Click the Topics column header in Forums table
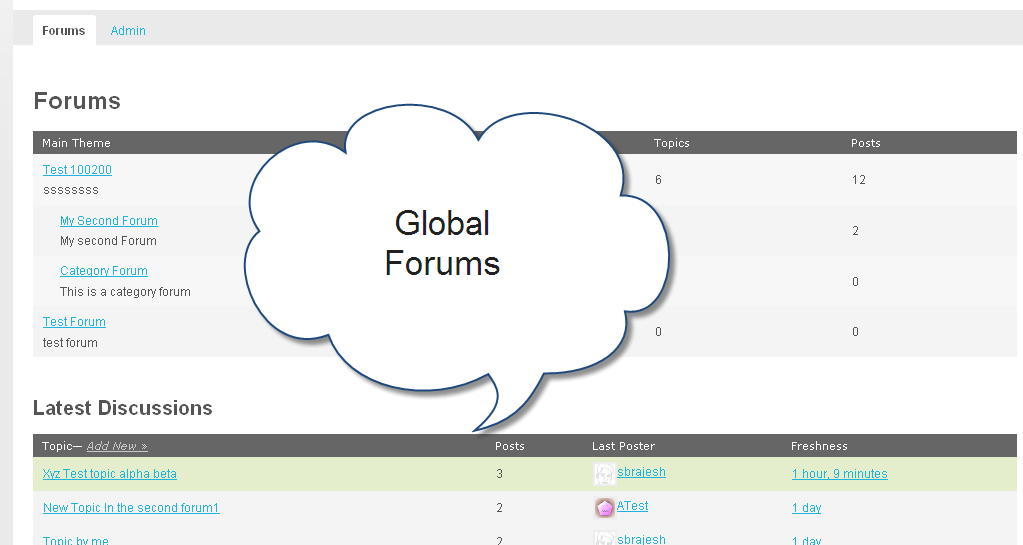This screenshot has height=545, width=1023. tap(671, 143)
